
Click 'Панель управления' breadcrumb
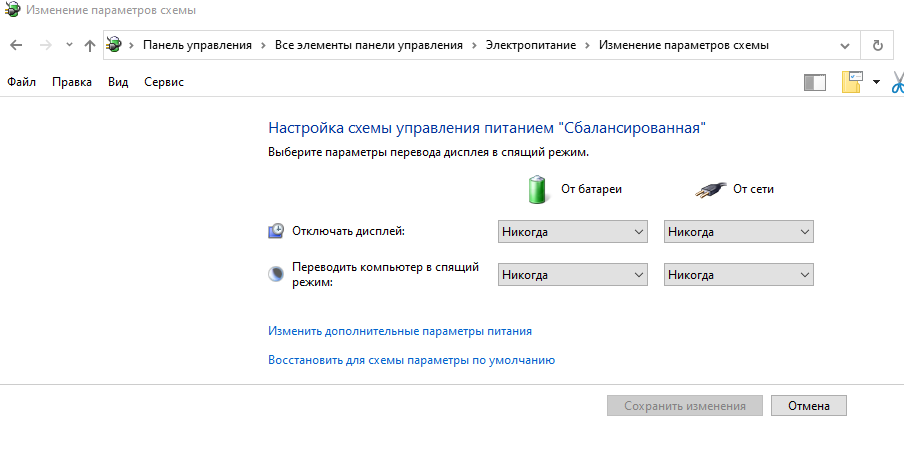[197, 45]
